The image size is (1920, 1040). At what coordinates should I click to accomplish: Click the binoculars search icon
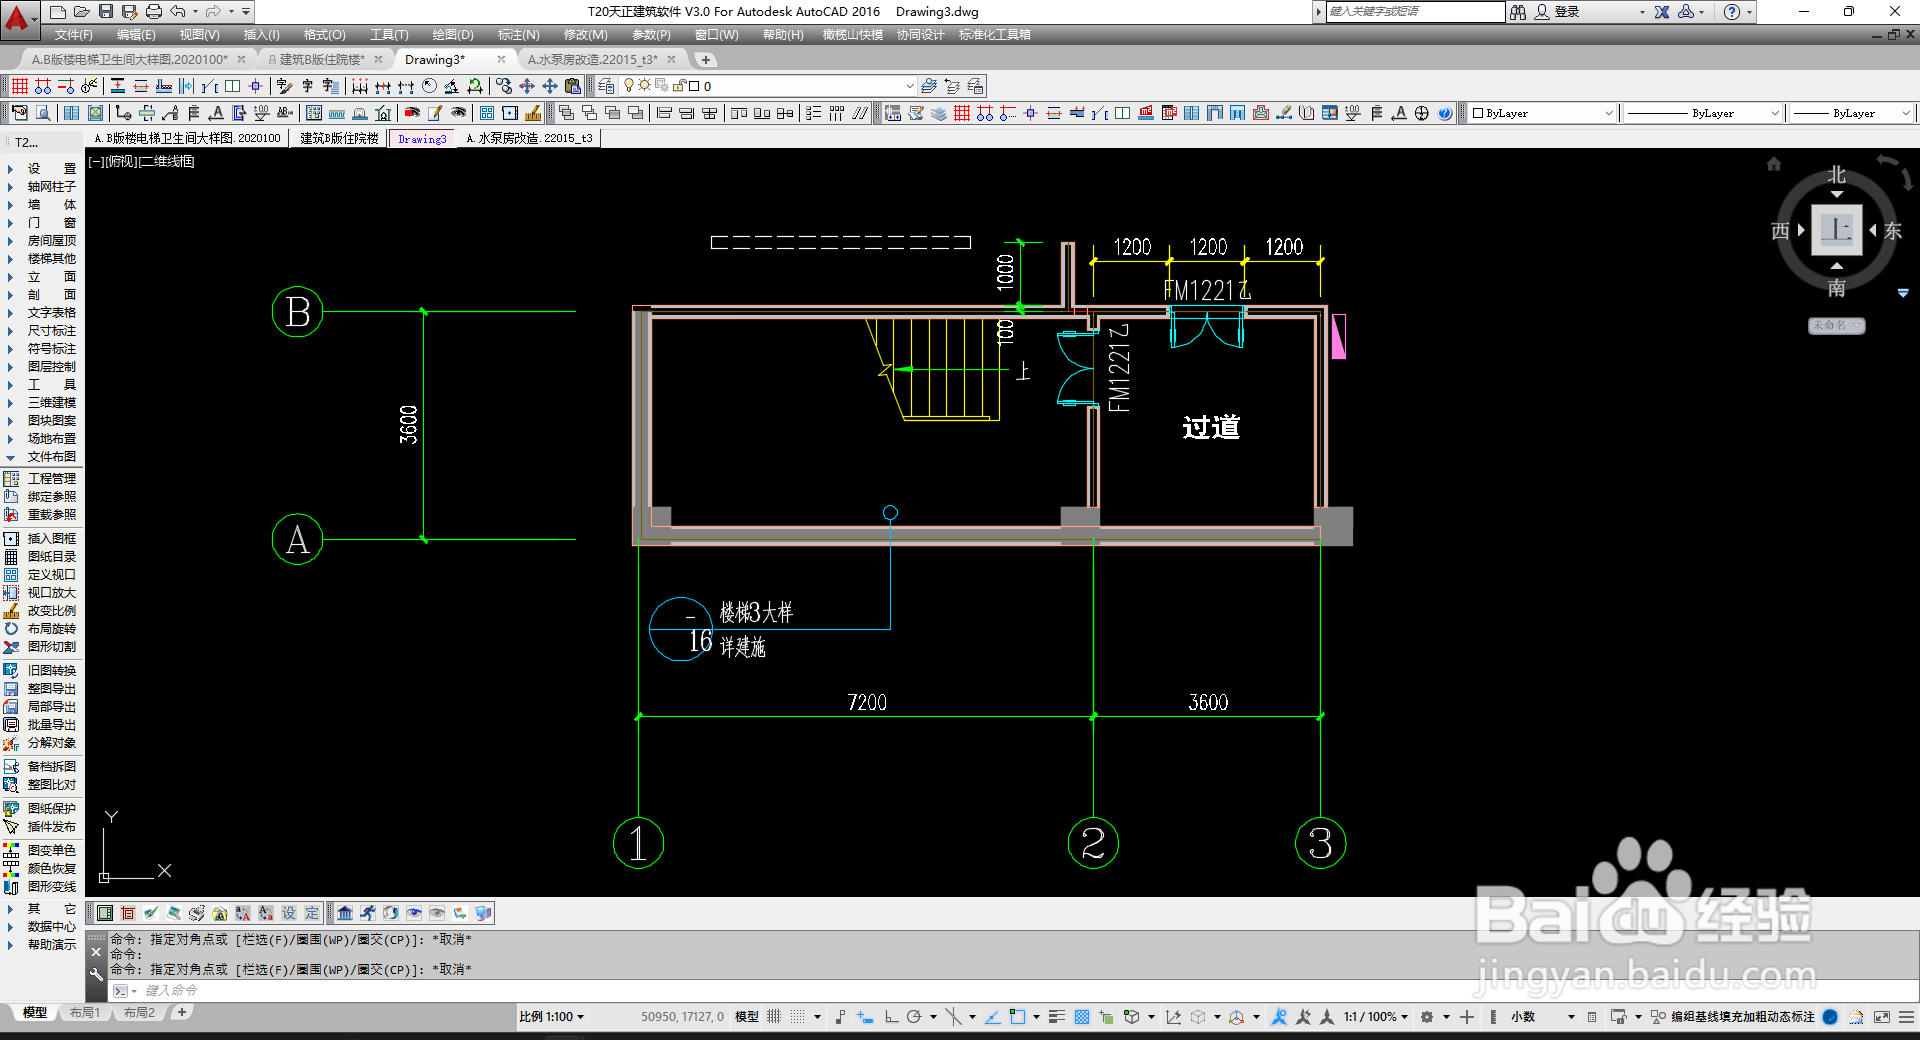(x=1518, y=12)
